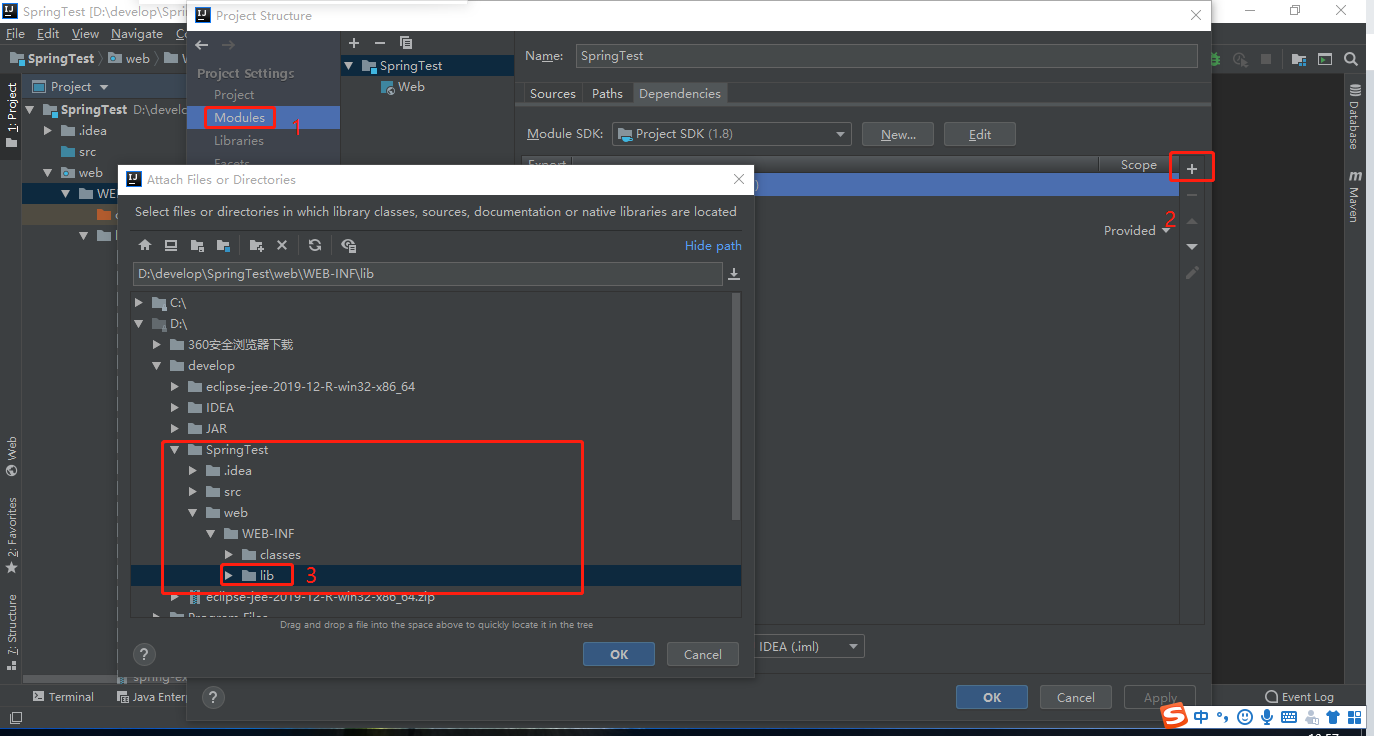Viewport: 1374px width, 736px height.
Task: Click the stop square icon in IDE toolbar
Action: (x=1266, y=59)
